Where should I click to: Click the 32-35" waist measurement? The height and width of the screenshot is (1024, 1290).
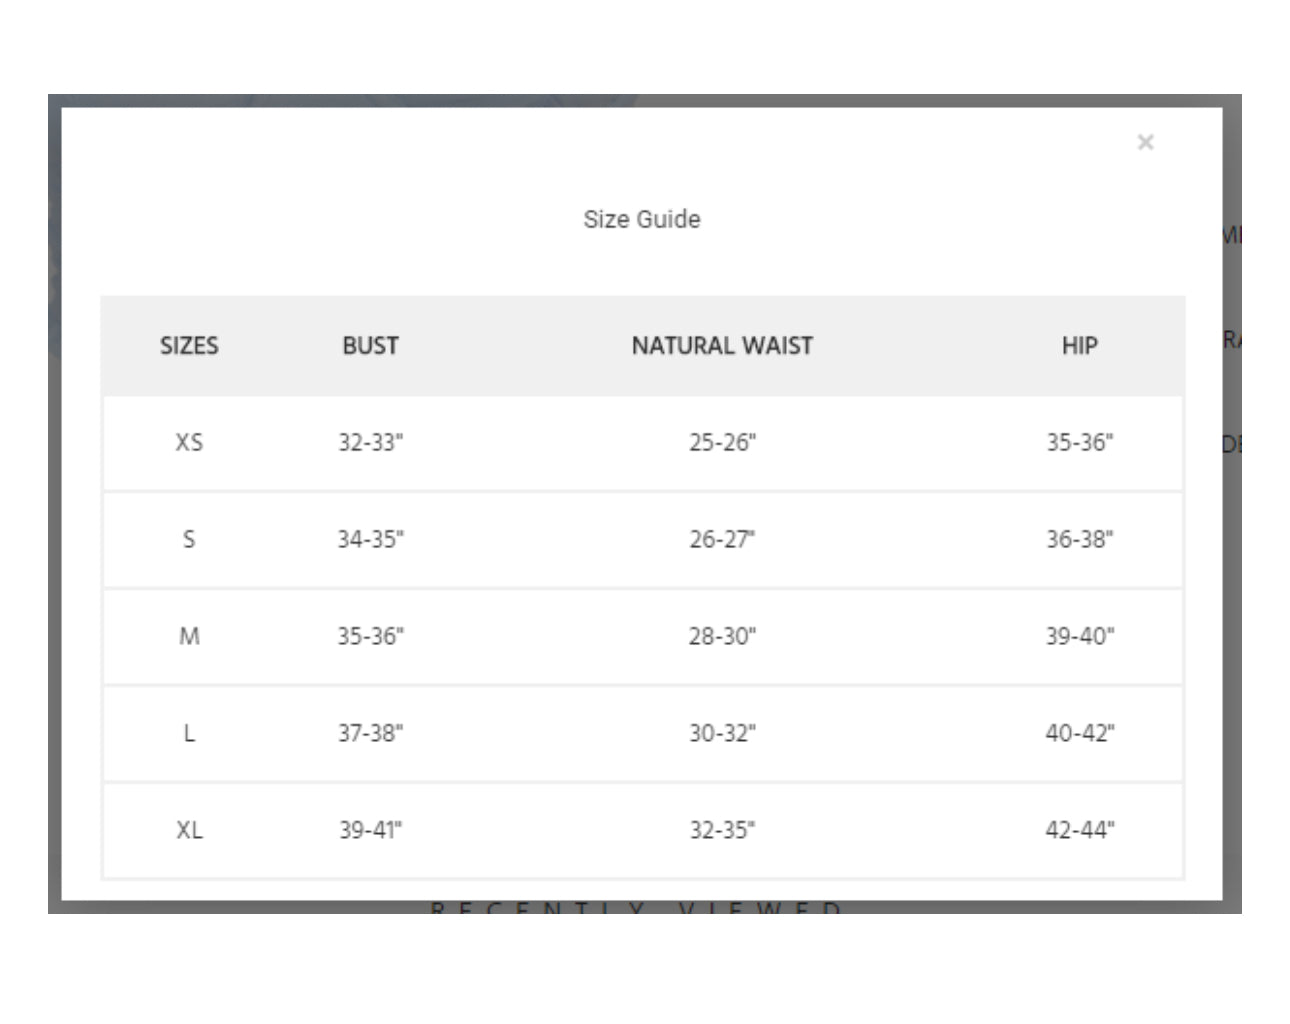pyautogui.click(x=722, y=830)
